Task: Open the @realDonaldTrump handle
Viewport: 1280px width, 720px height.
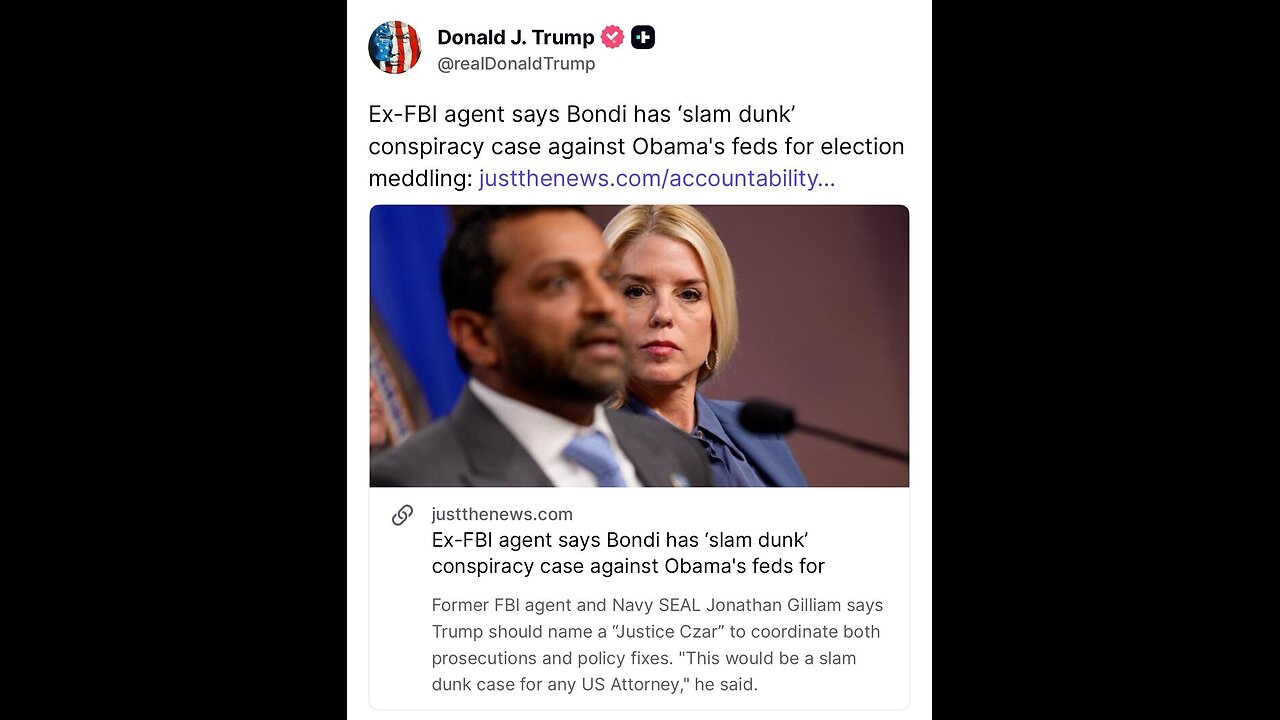Action: point(516,64)
